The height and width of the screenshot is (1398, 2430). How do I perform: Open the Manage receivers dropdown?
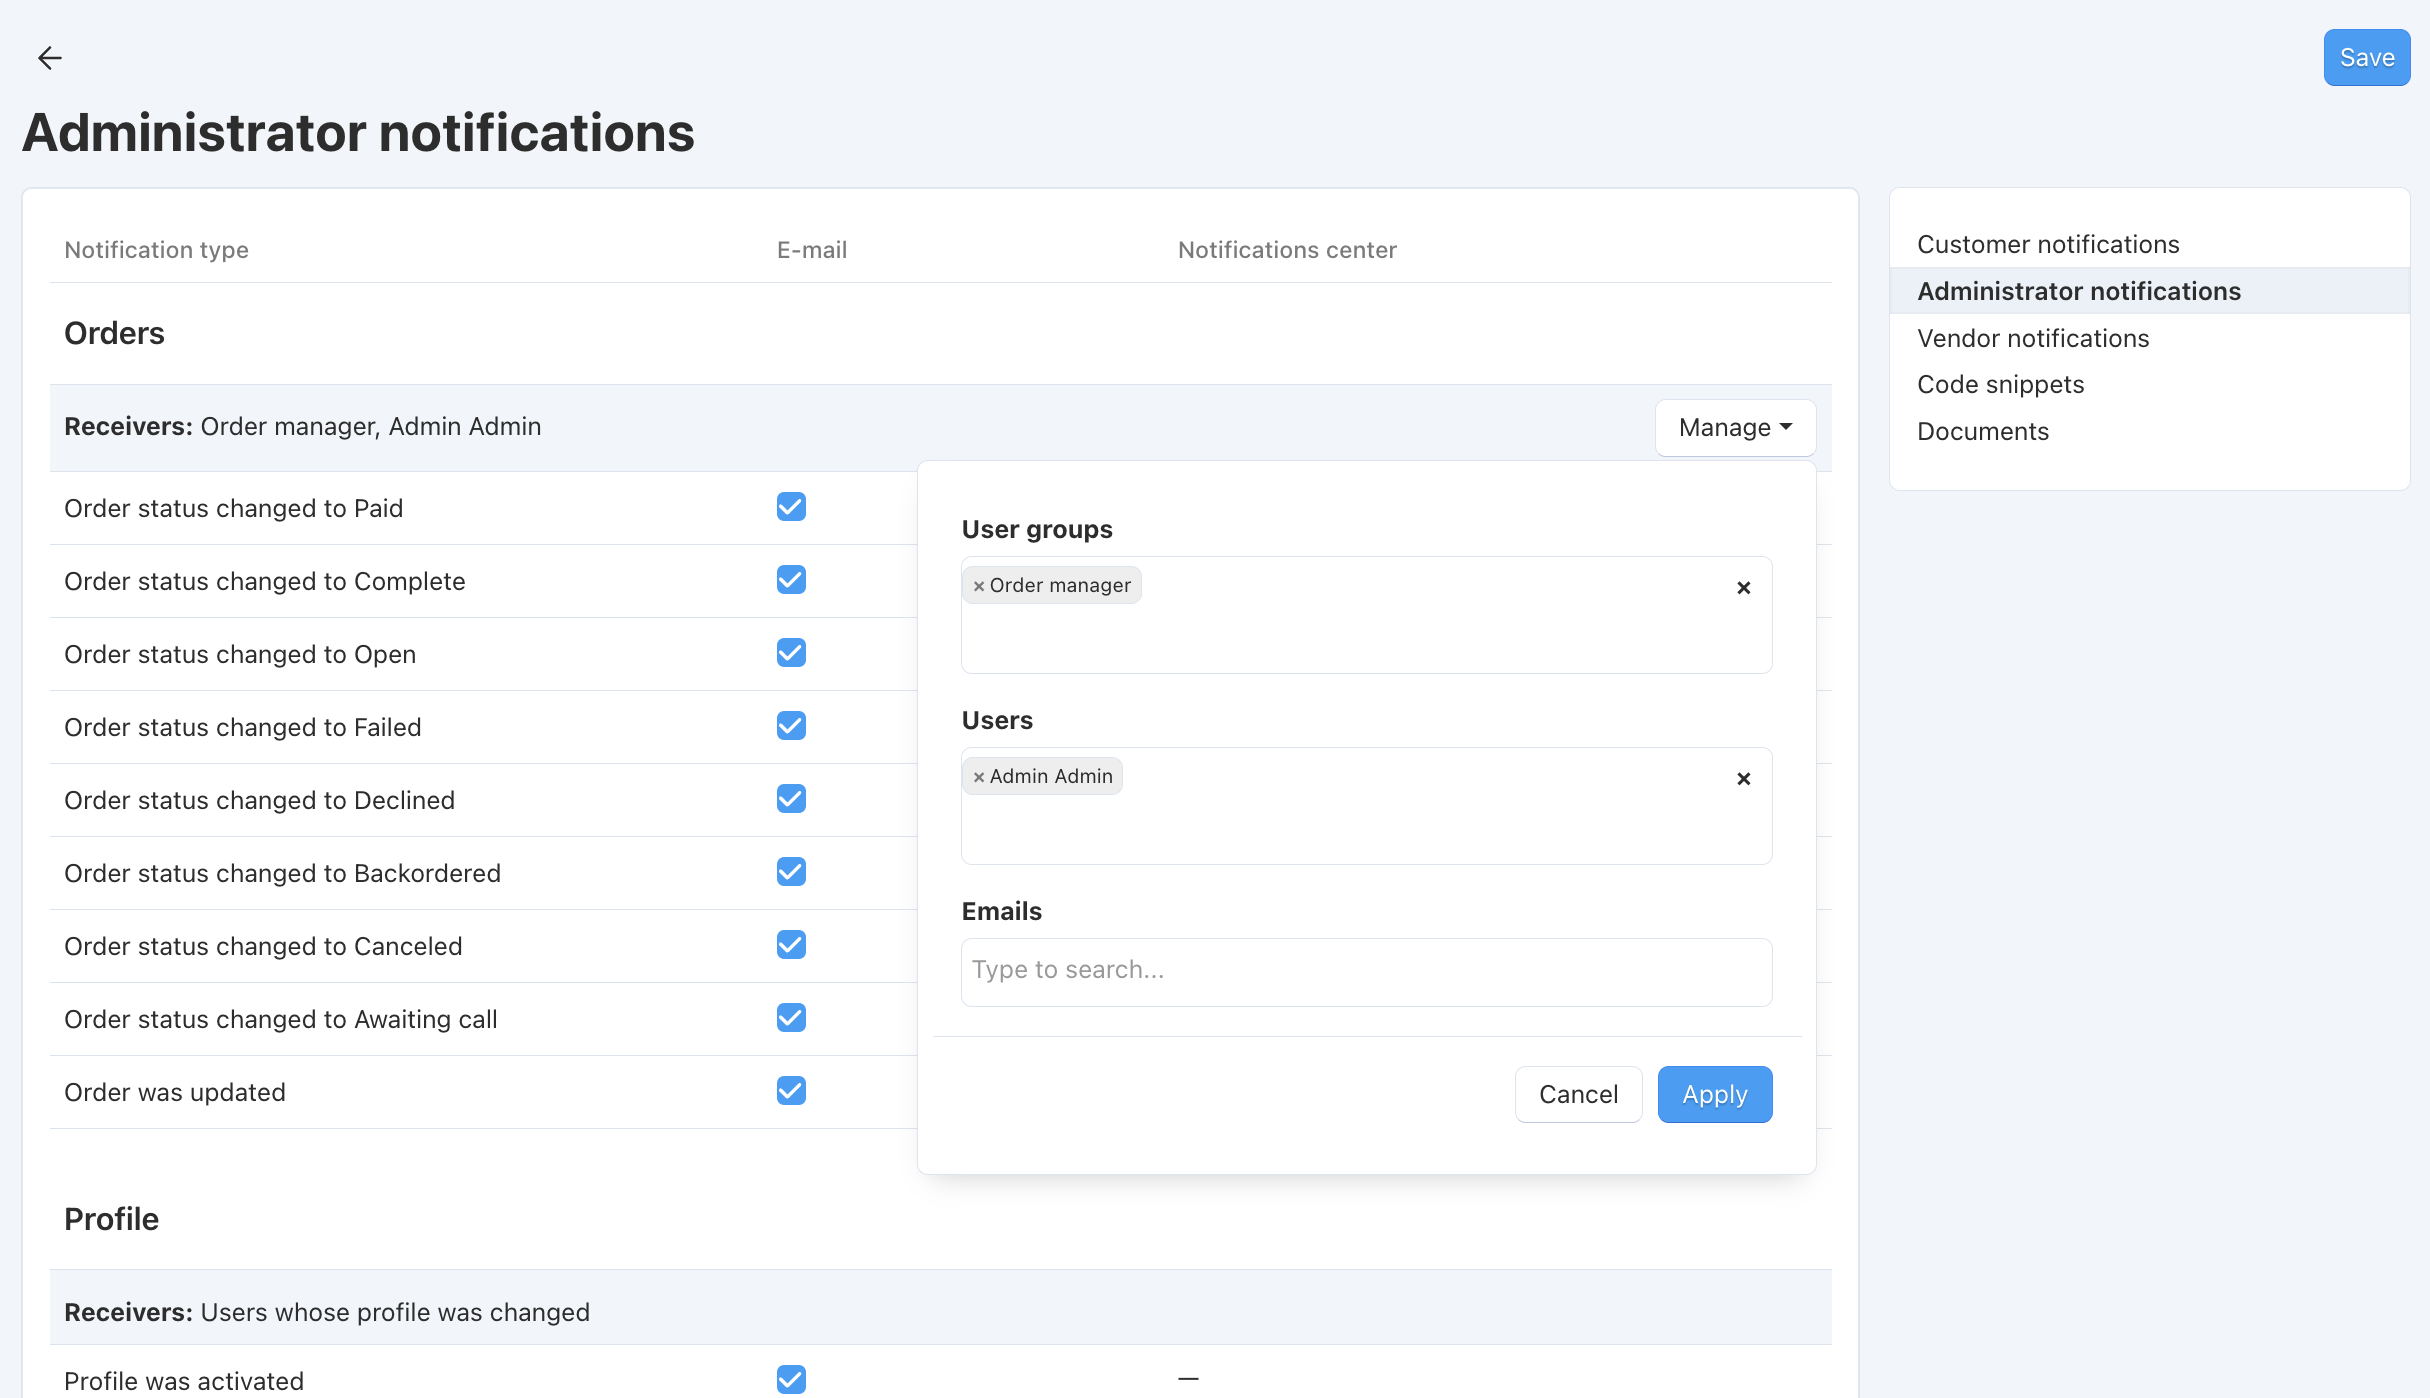pos(1735,427)
